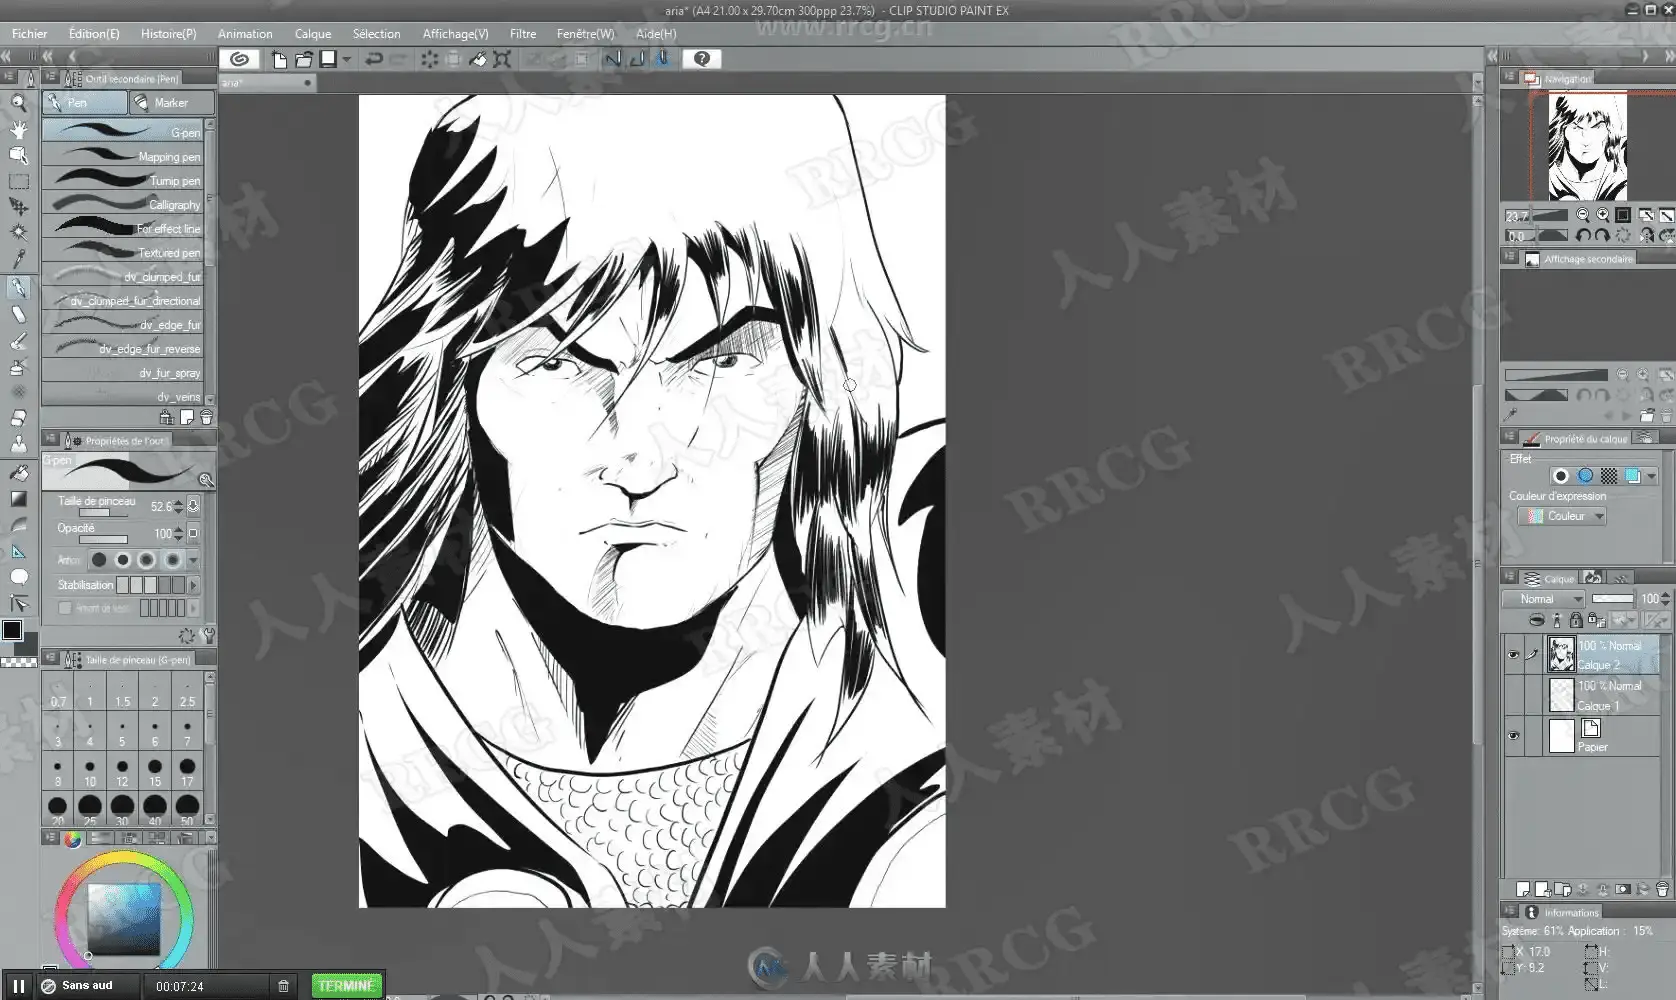The image size is (1676, 1000).
Task: Click zoom in on Navigation panel
Action: tap(1603, 215)
